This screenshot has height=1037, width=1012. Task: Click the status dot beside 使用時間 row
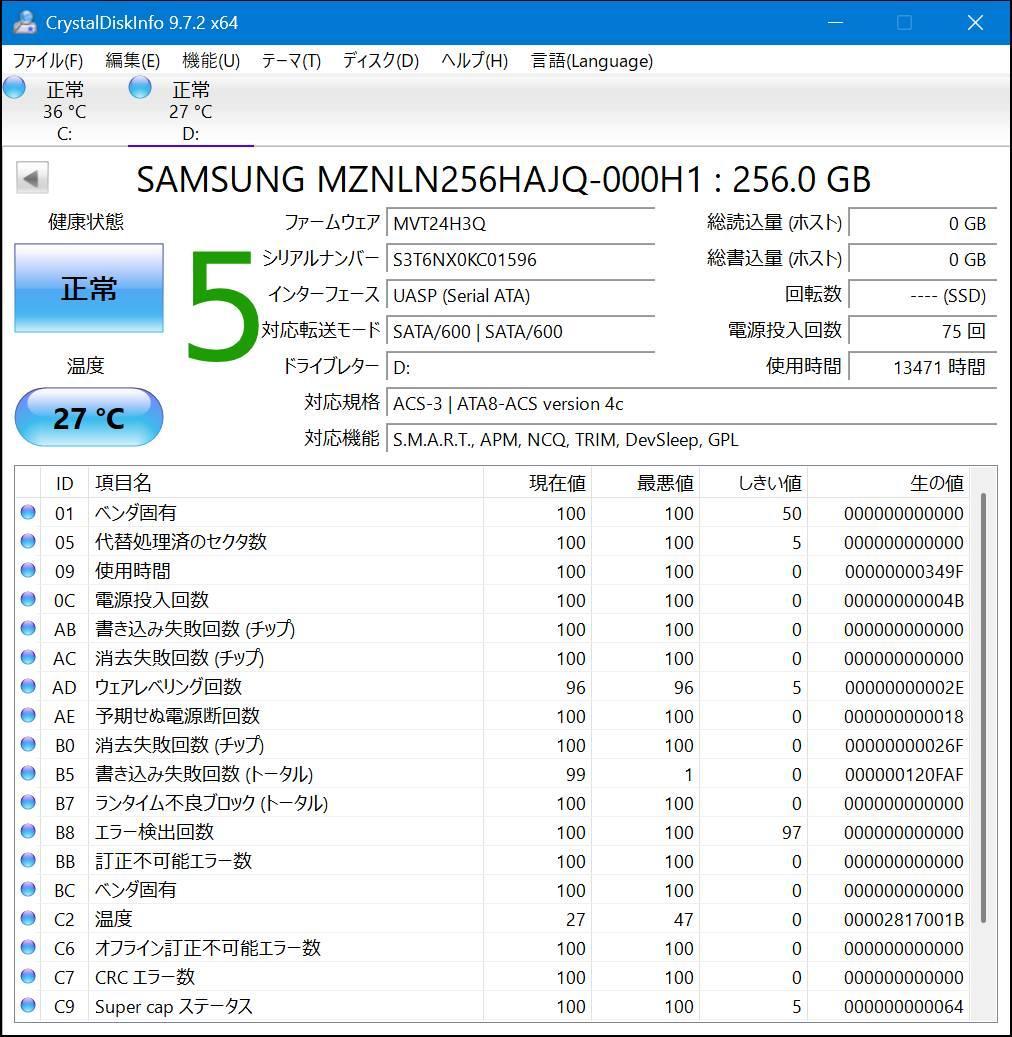(x=30, y=571)
